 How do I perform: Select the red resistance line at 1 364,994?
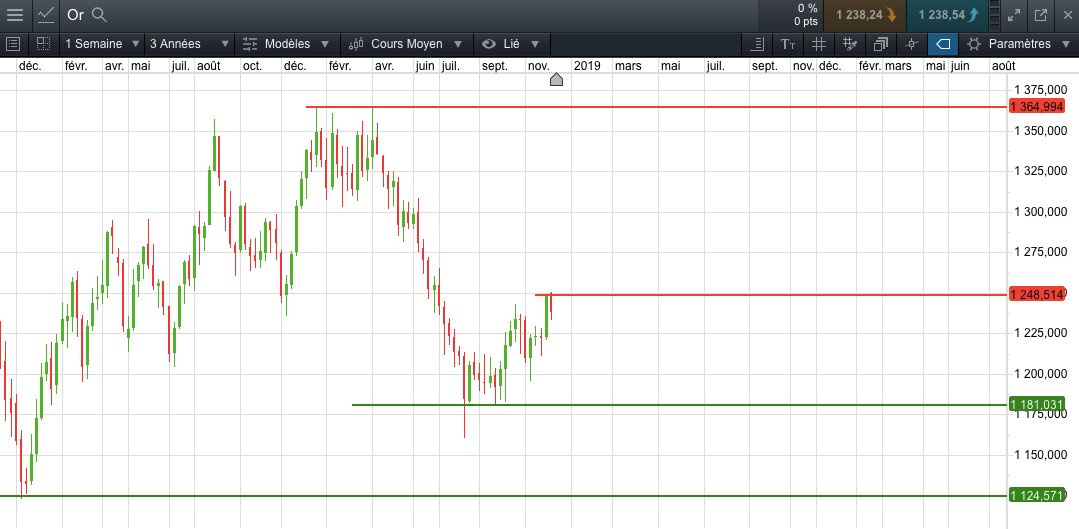(657, 107)
